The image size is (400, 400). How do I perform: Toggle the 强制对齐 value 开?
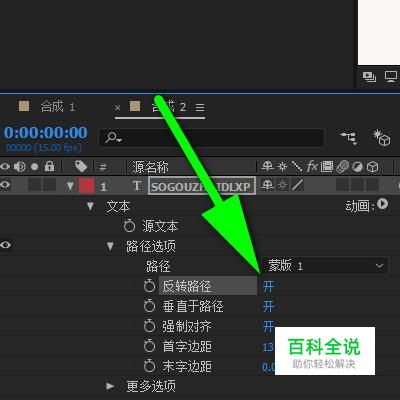269,326
